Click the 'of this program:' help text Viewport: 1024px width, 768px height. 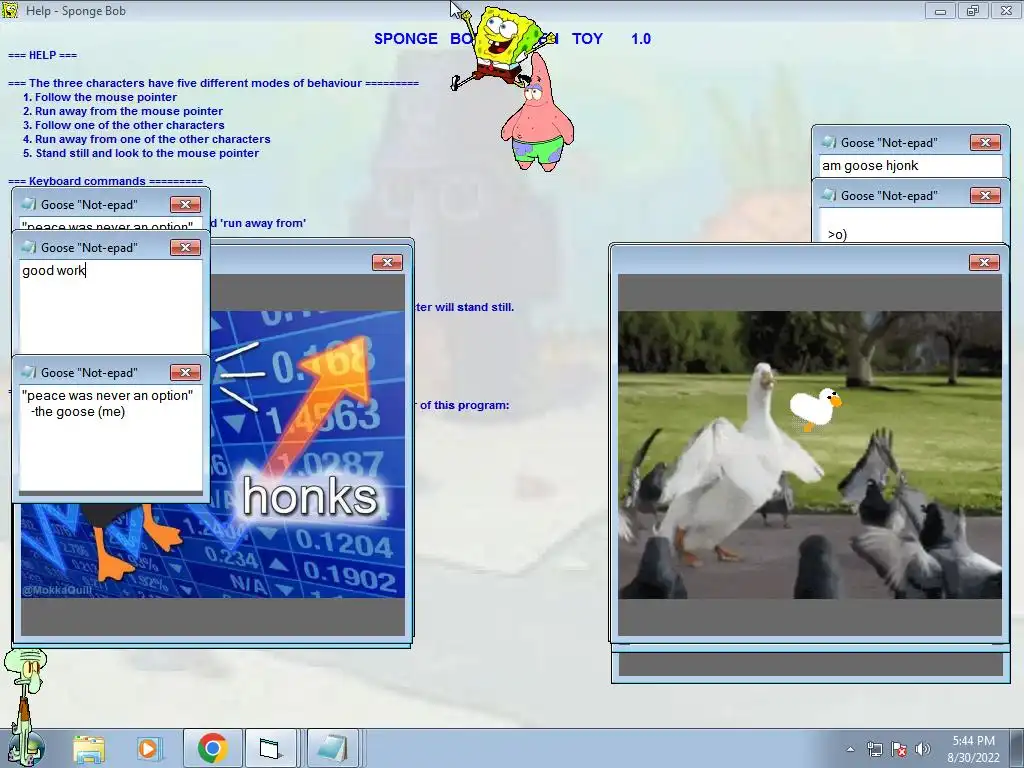coord(464,405)
